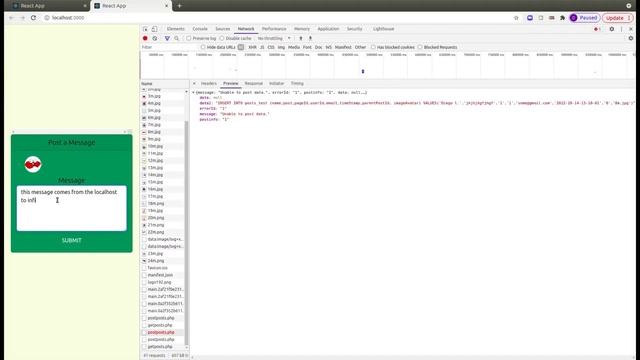Clear the network log icon
The height and width of the screenshot is (360, 640).
[x=155, y=38]
